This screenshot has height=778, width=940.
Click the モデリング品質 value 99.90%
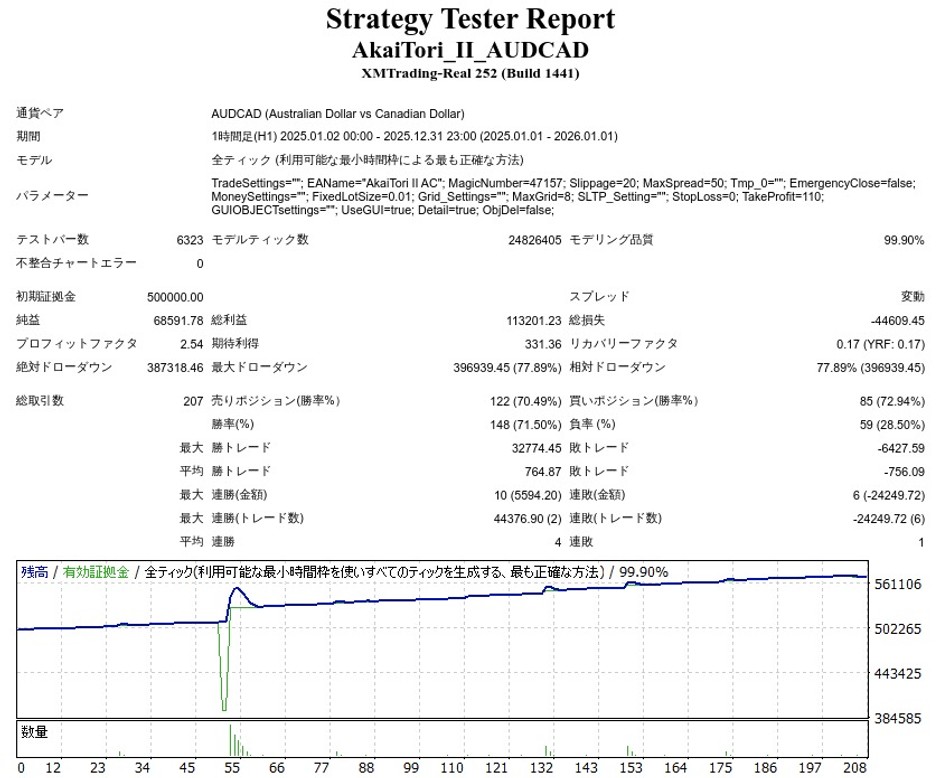click(904, 240)
